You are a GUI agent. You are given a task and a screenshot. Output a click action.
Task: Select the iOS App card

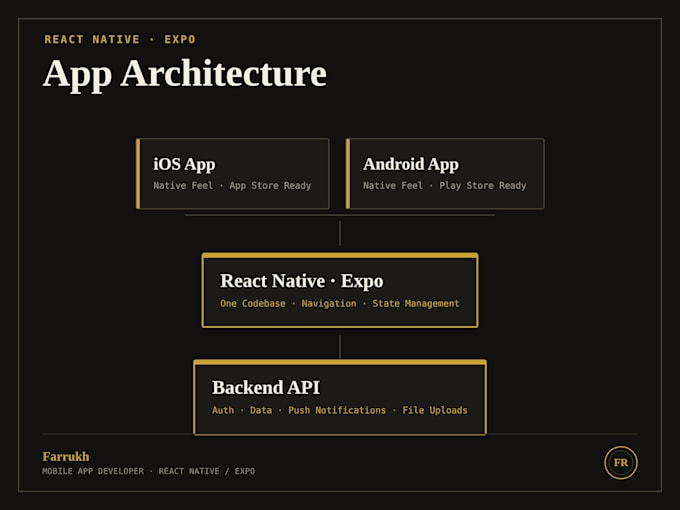[x=232, y=173]
